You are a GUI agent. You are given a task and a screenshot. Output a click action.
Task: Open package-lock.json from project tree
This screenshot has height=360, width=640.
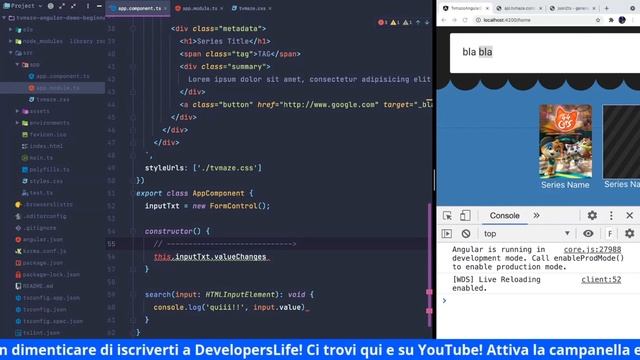pos(47,274)
